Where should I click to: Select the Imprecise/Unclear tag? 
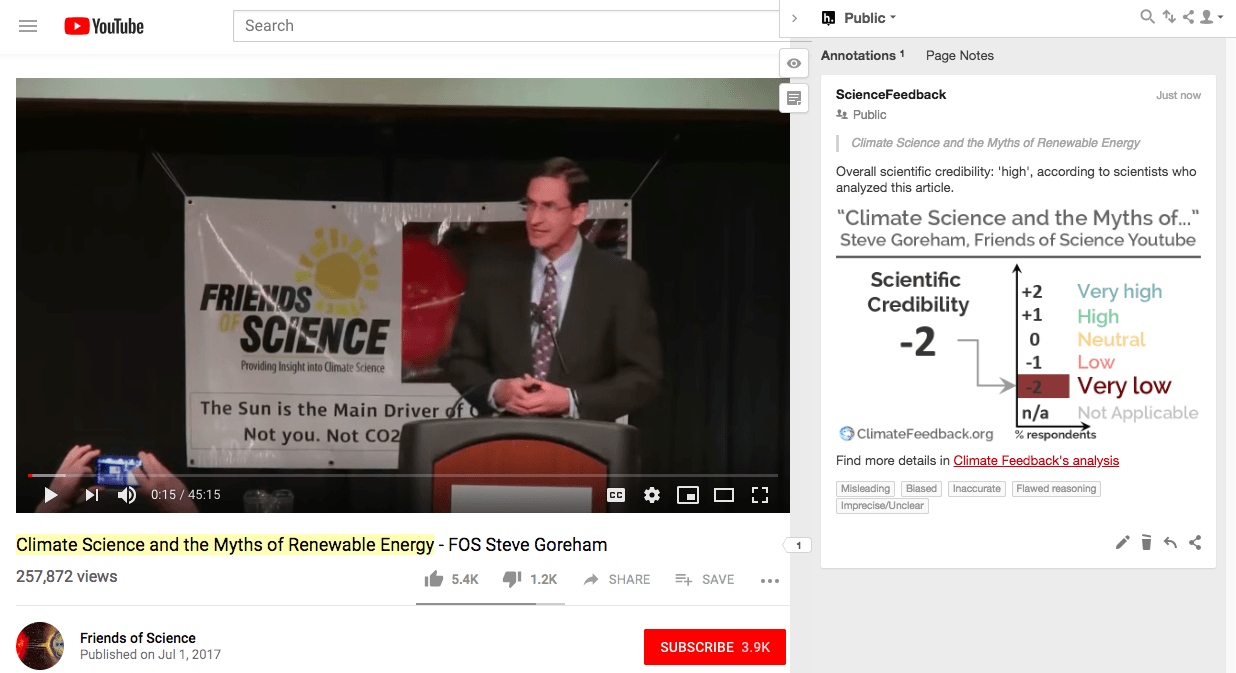tap(883, 506)
